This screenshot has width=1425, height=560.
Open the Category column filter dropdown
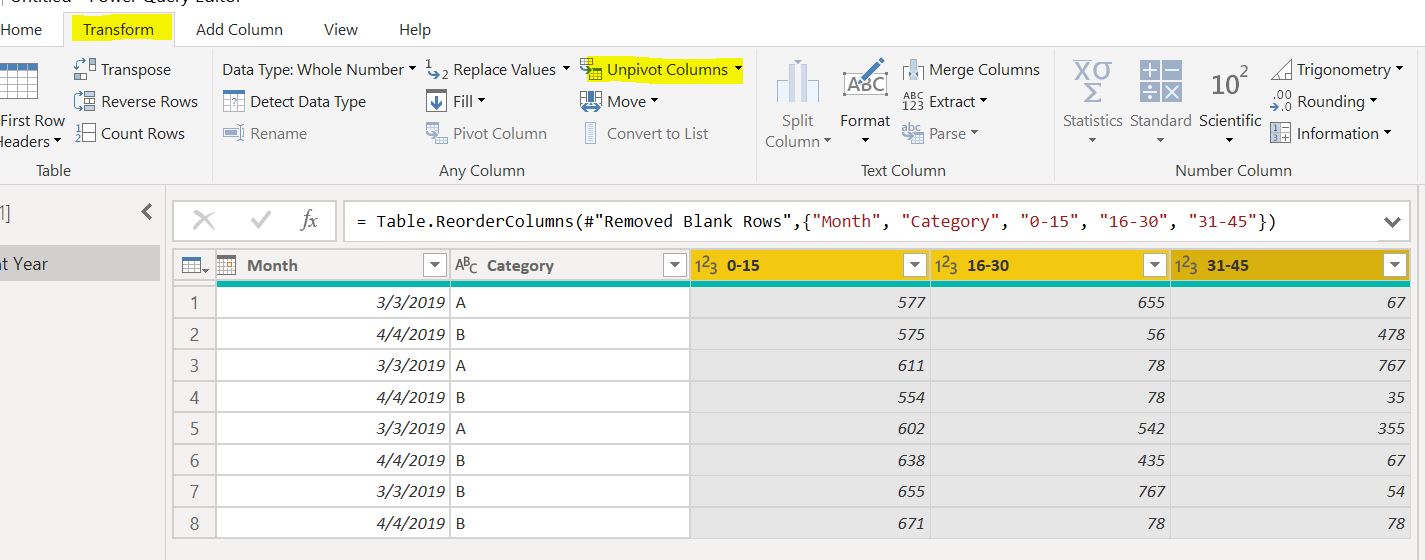[674, 265]
